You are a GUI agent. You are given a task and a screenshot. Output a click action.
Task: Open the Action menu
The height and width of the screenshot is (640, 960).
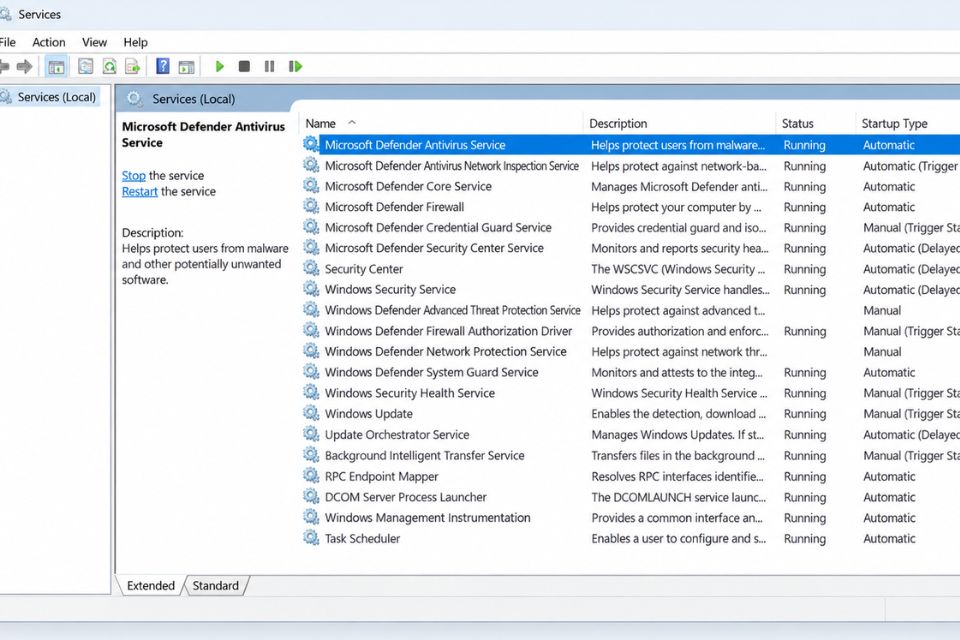click(49, 42)
